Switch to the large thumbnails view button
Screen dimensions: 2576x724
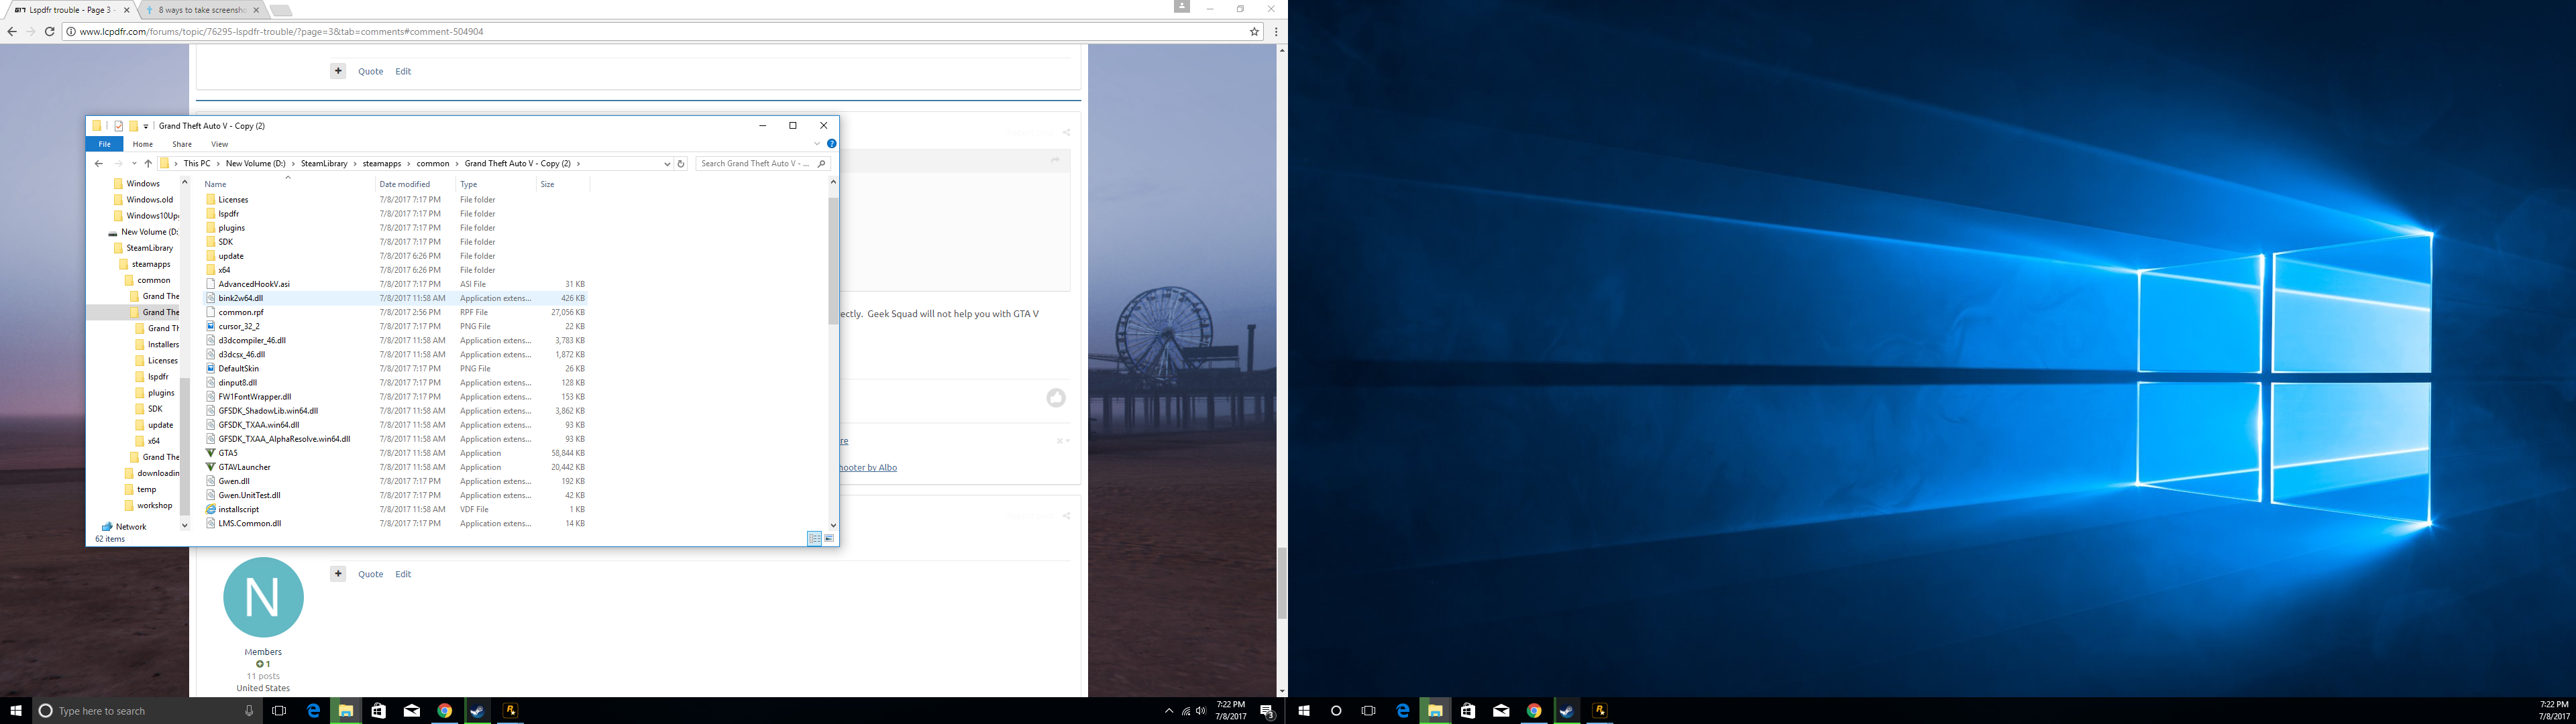(829, 539)
